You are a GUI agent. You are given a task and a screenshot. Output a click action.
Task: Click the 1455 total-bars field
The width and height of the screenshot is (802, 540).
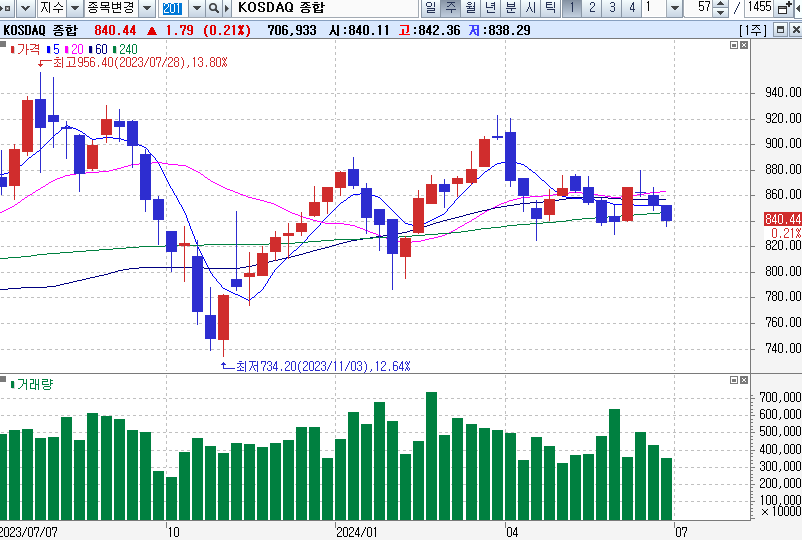tap(759, 8)
